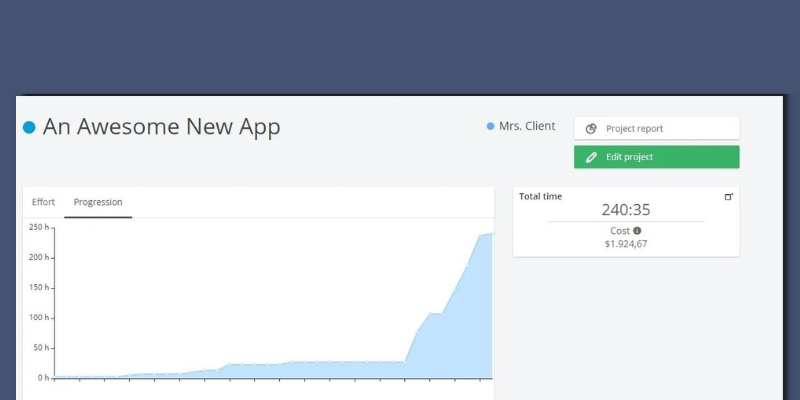Click the blue project color dot beside title
800x400 pixels.
[x=29, y=127]
